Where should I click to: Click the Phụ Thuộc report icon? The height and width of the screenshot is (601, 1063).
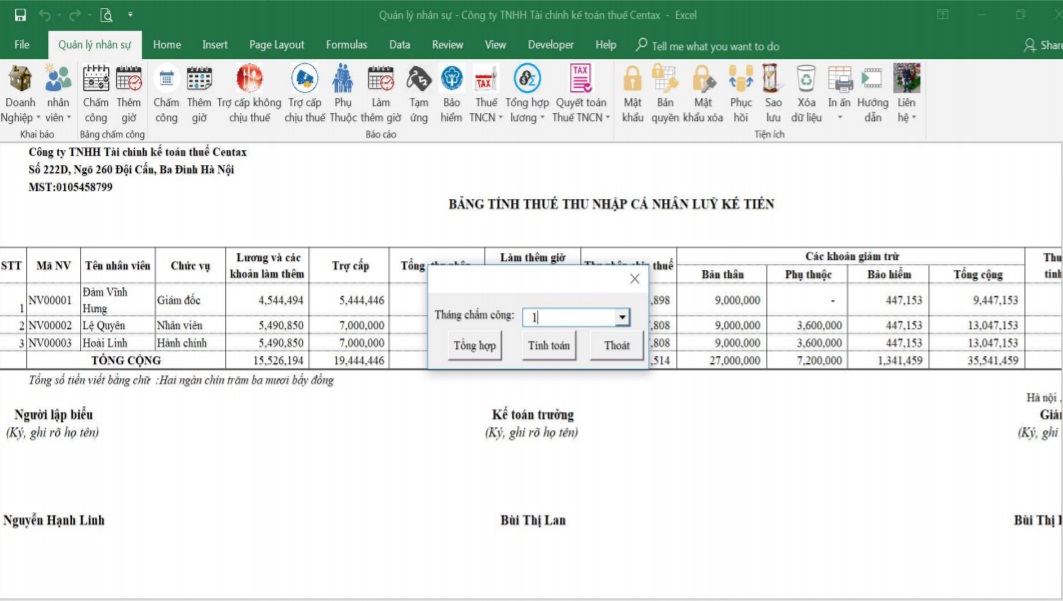343,80
